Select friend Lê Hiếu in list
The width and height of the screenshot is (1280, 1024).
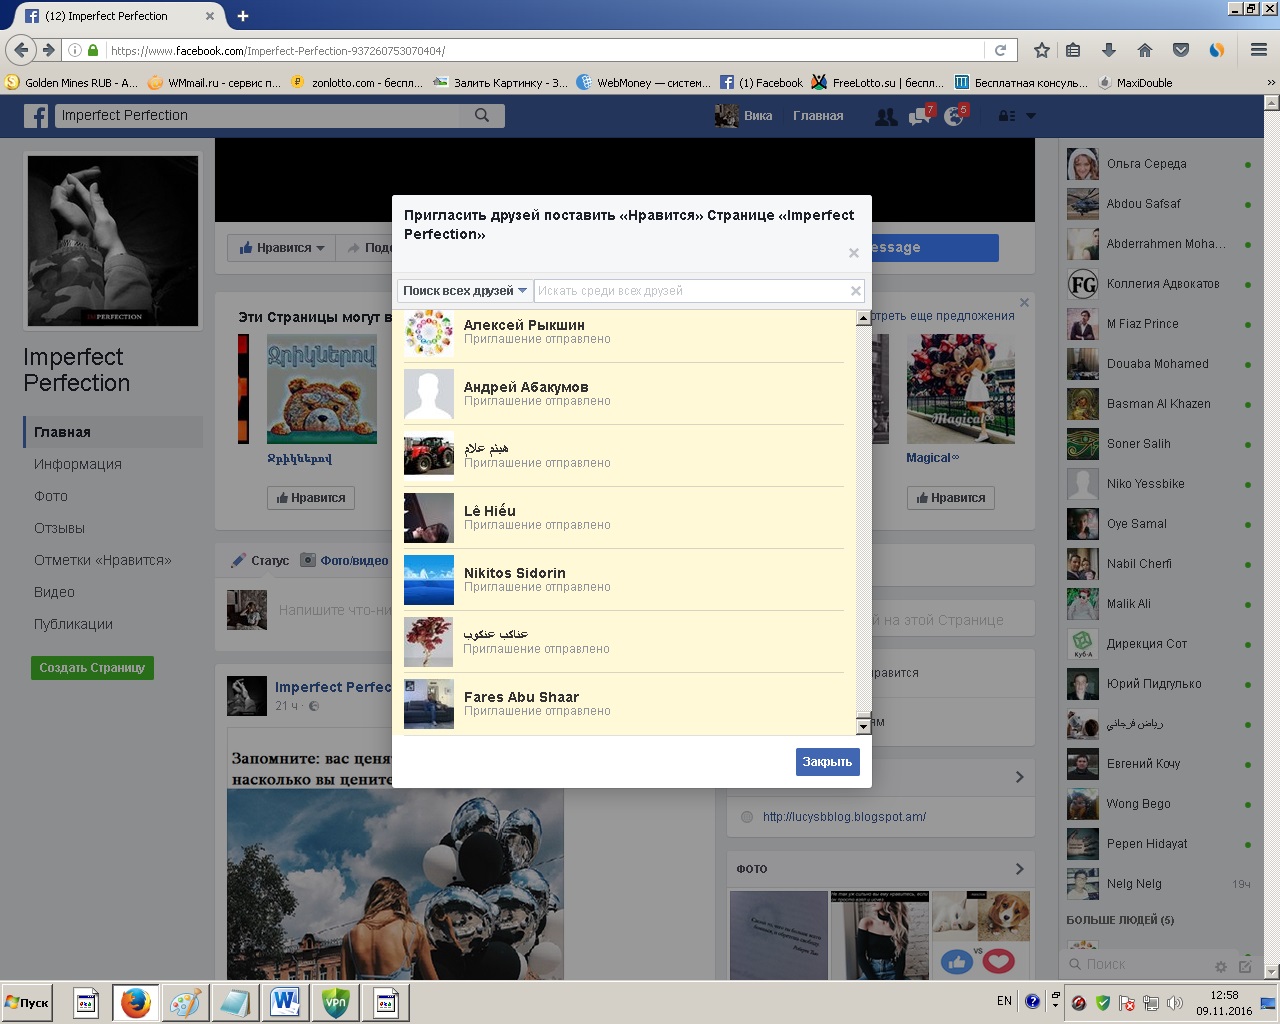click(x=624, y=518)
